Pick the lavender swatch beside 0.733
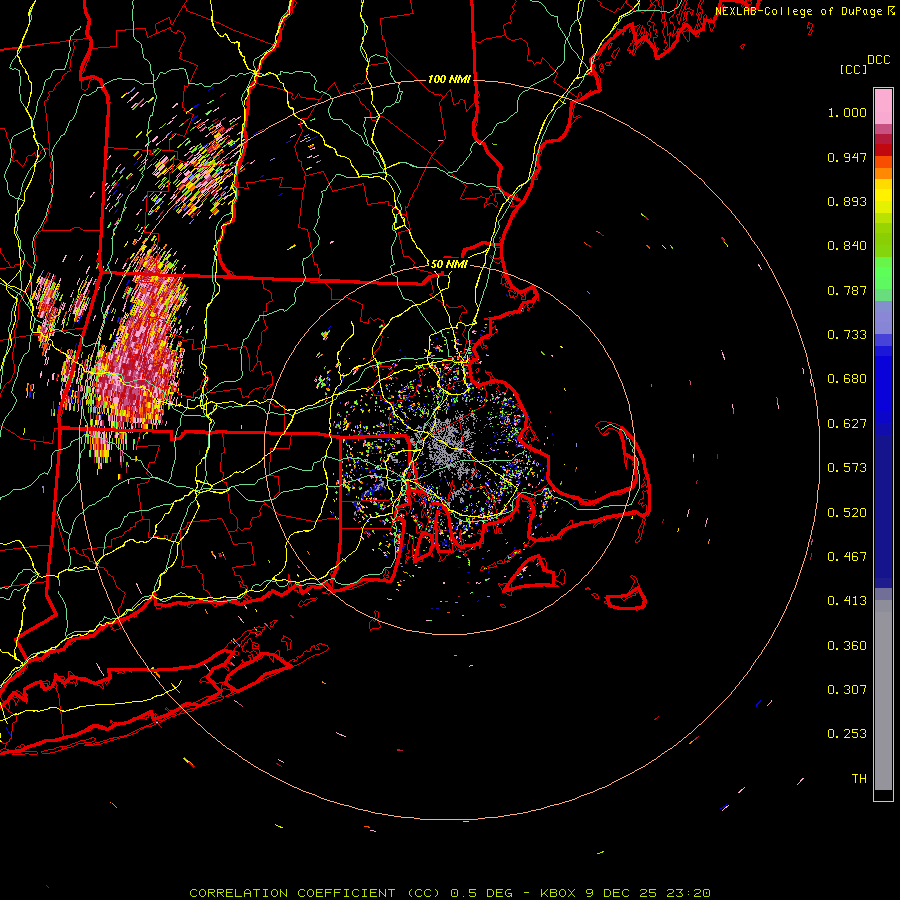900x900 pixels. 883,317
